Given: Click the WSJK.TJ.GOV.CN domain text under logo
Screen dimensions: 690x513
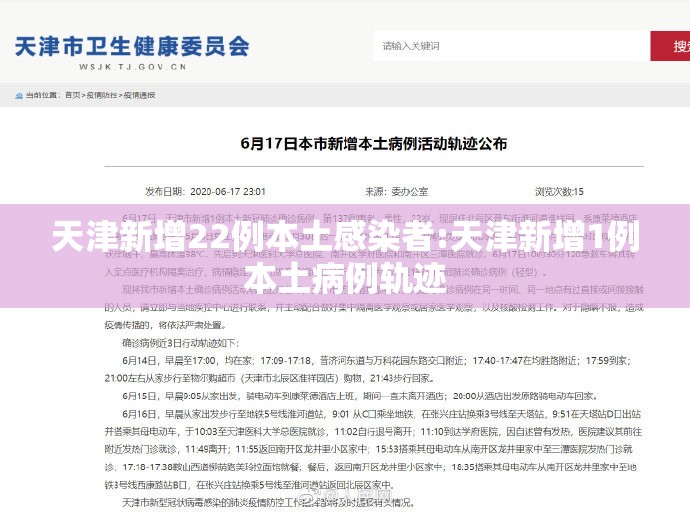Looking at the screenshot, I should coord(132,67).
